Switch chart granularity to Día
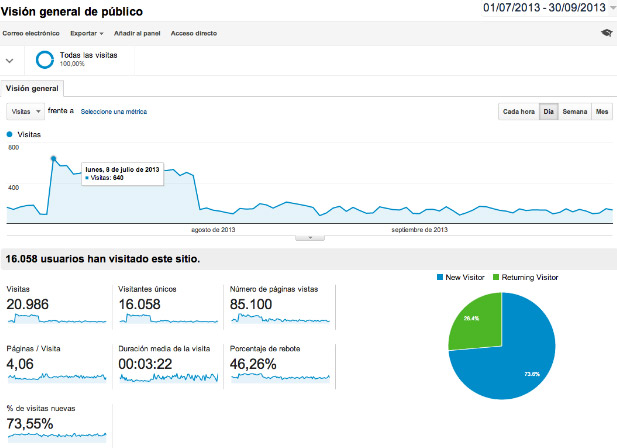 click(x=549, y=112)
